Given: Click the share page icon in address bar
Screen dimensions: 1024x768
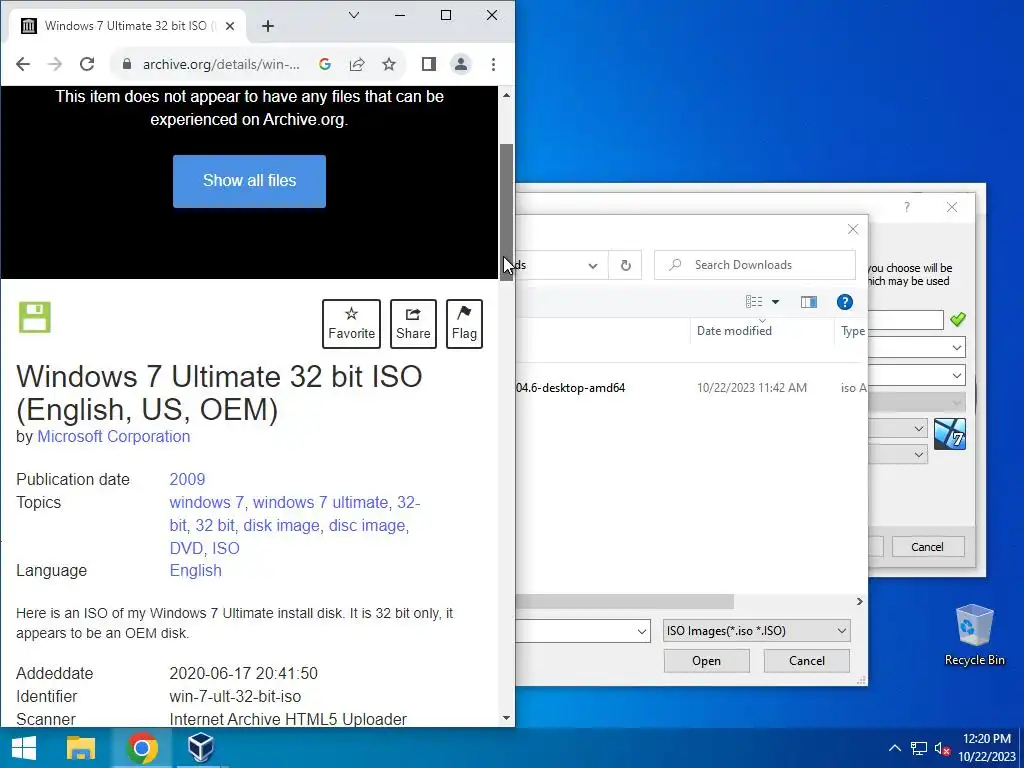Looking at the screenshot, I should click(357, 64).
